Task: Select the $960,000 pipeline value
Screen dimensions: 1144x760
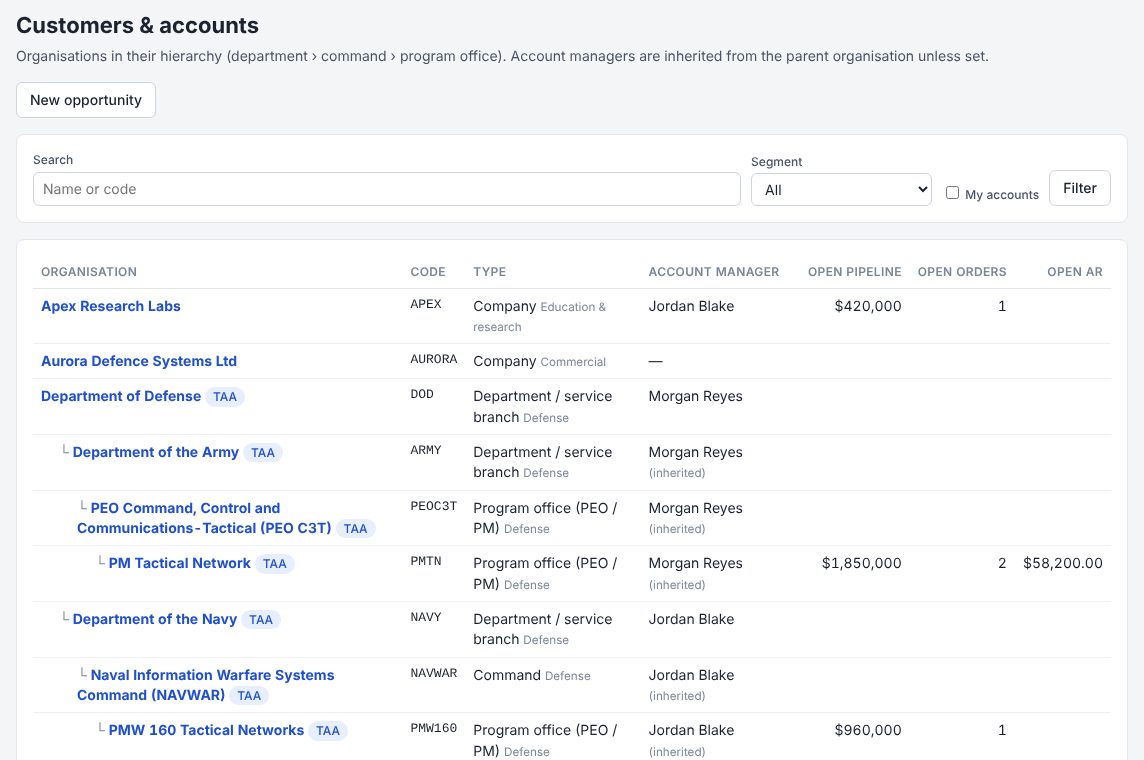Action: pos(867,730)
